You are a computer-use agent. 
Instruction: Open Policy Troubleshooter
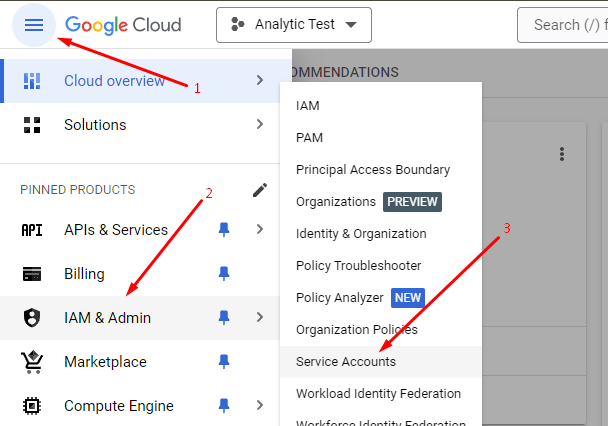click(x=381, y=266)
